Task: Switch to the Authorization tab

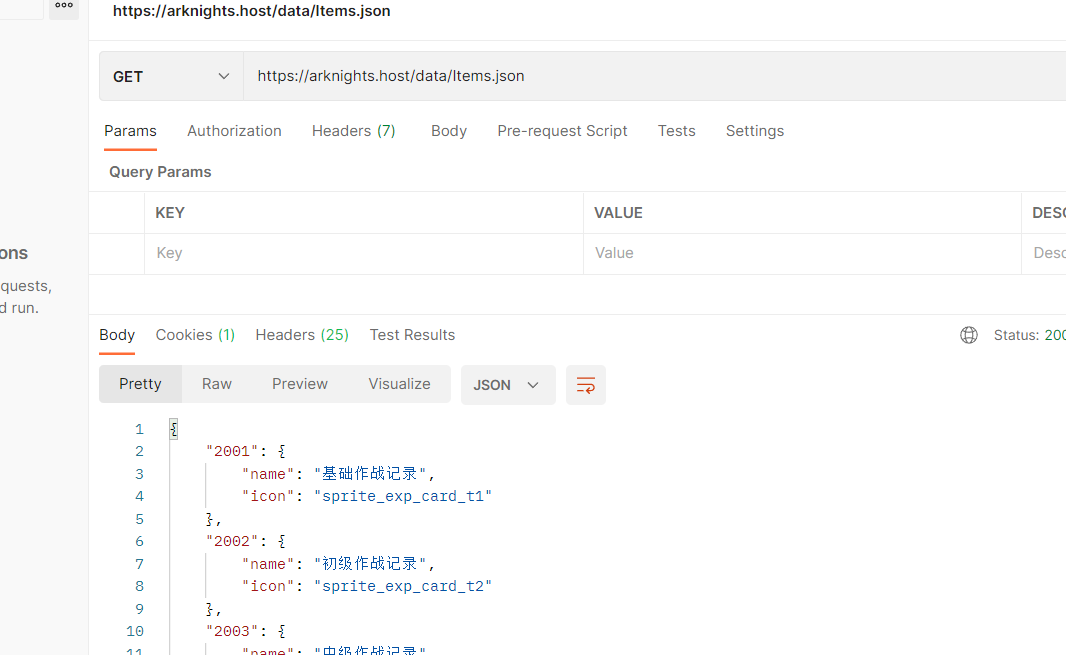Action: tap(234, 131)
